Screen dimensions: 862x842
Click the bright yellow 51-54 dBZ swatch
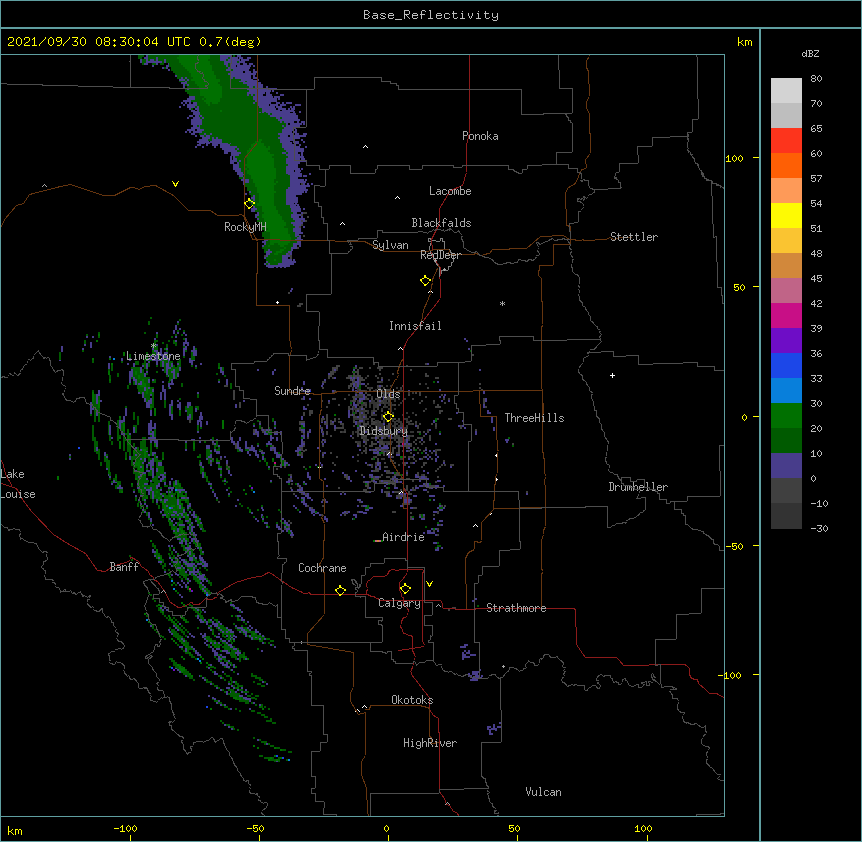coord(786,215)
